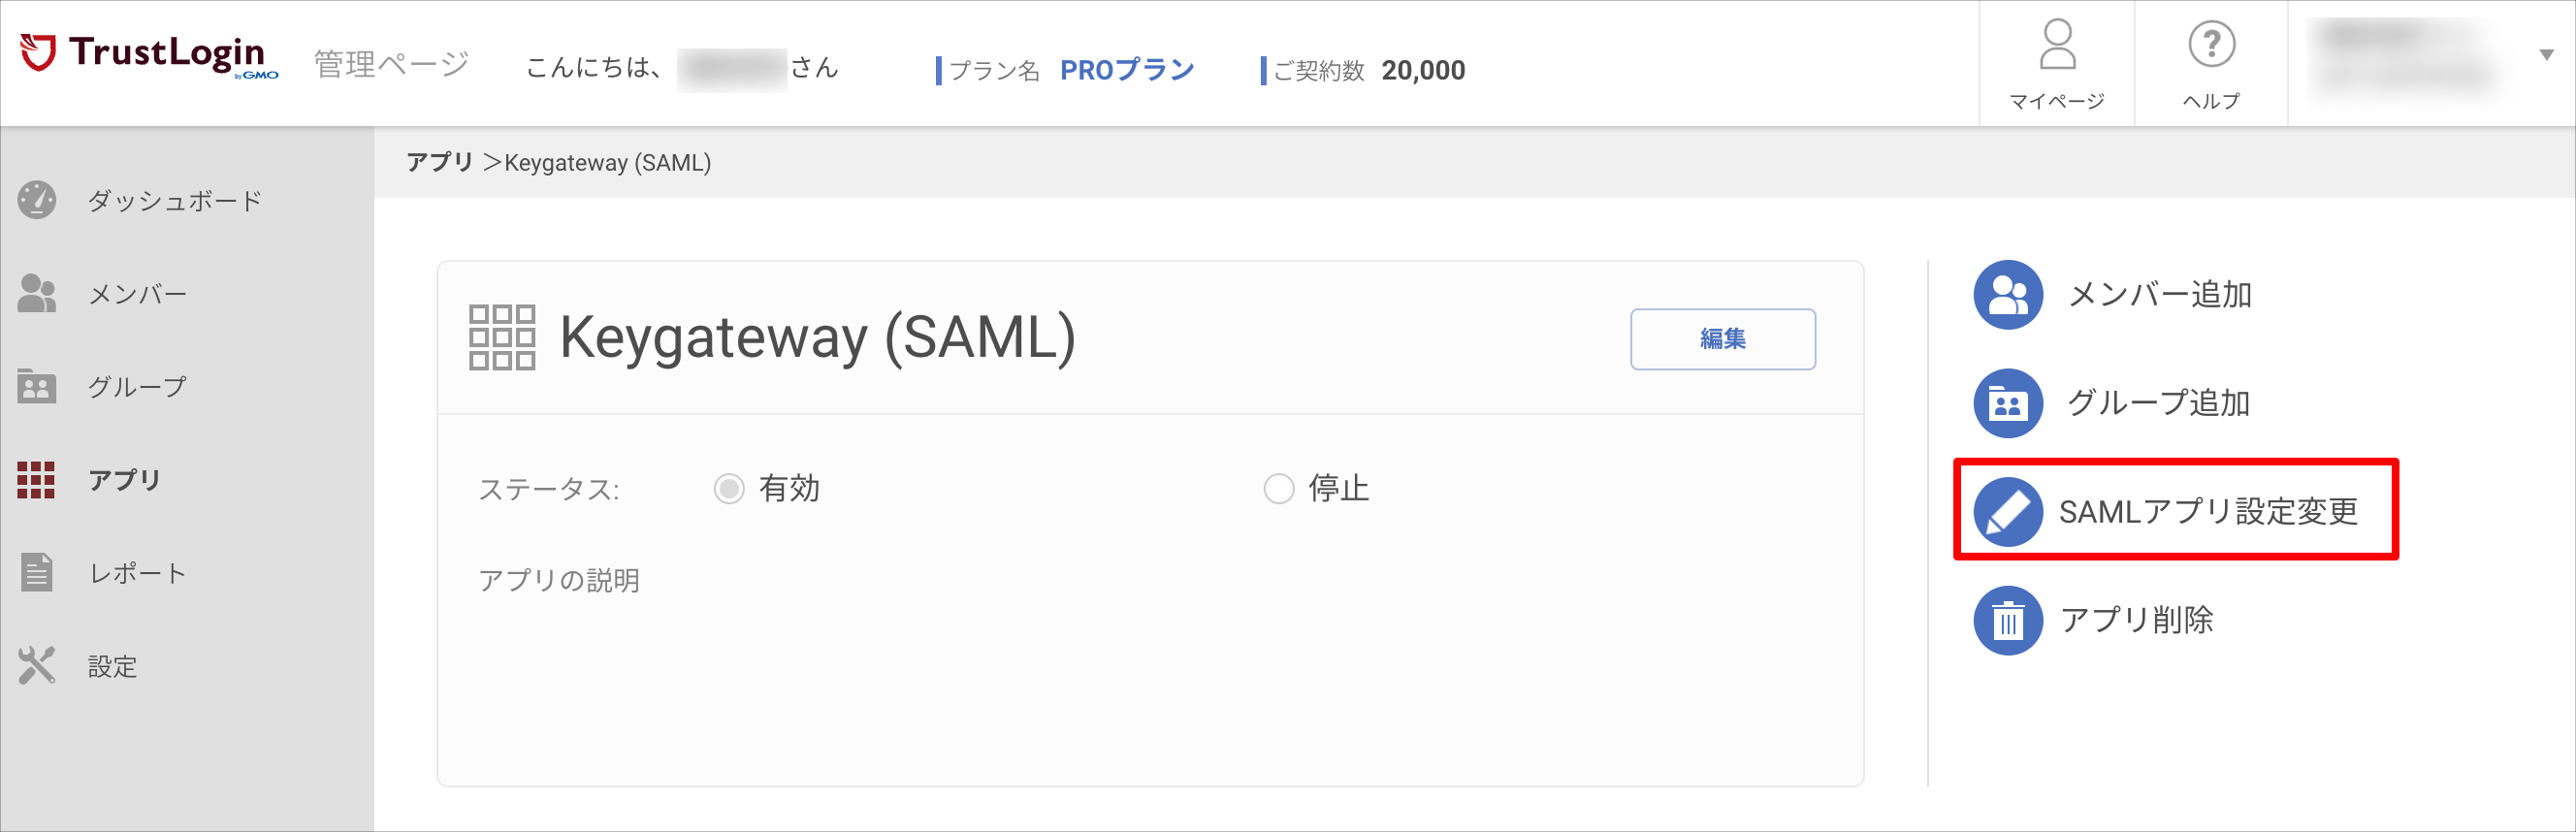This screenshot has width=2576, height=832.
Task: Open the レポート sidebar menu label
Action: coord(138,573)
